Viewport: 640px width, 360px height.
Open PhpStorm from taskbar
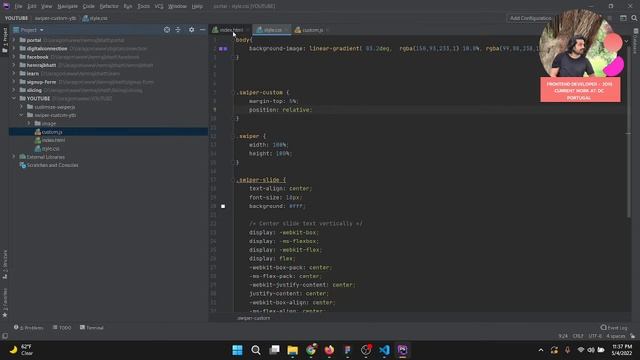[x=402, y=350]
